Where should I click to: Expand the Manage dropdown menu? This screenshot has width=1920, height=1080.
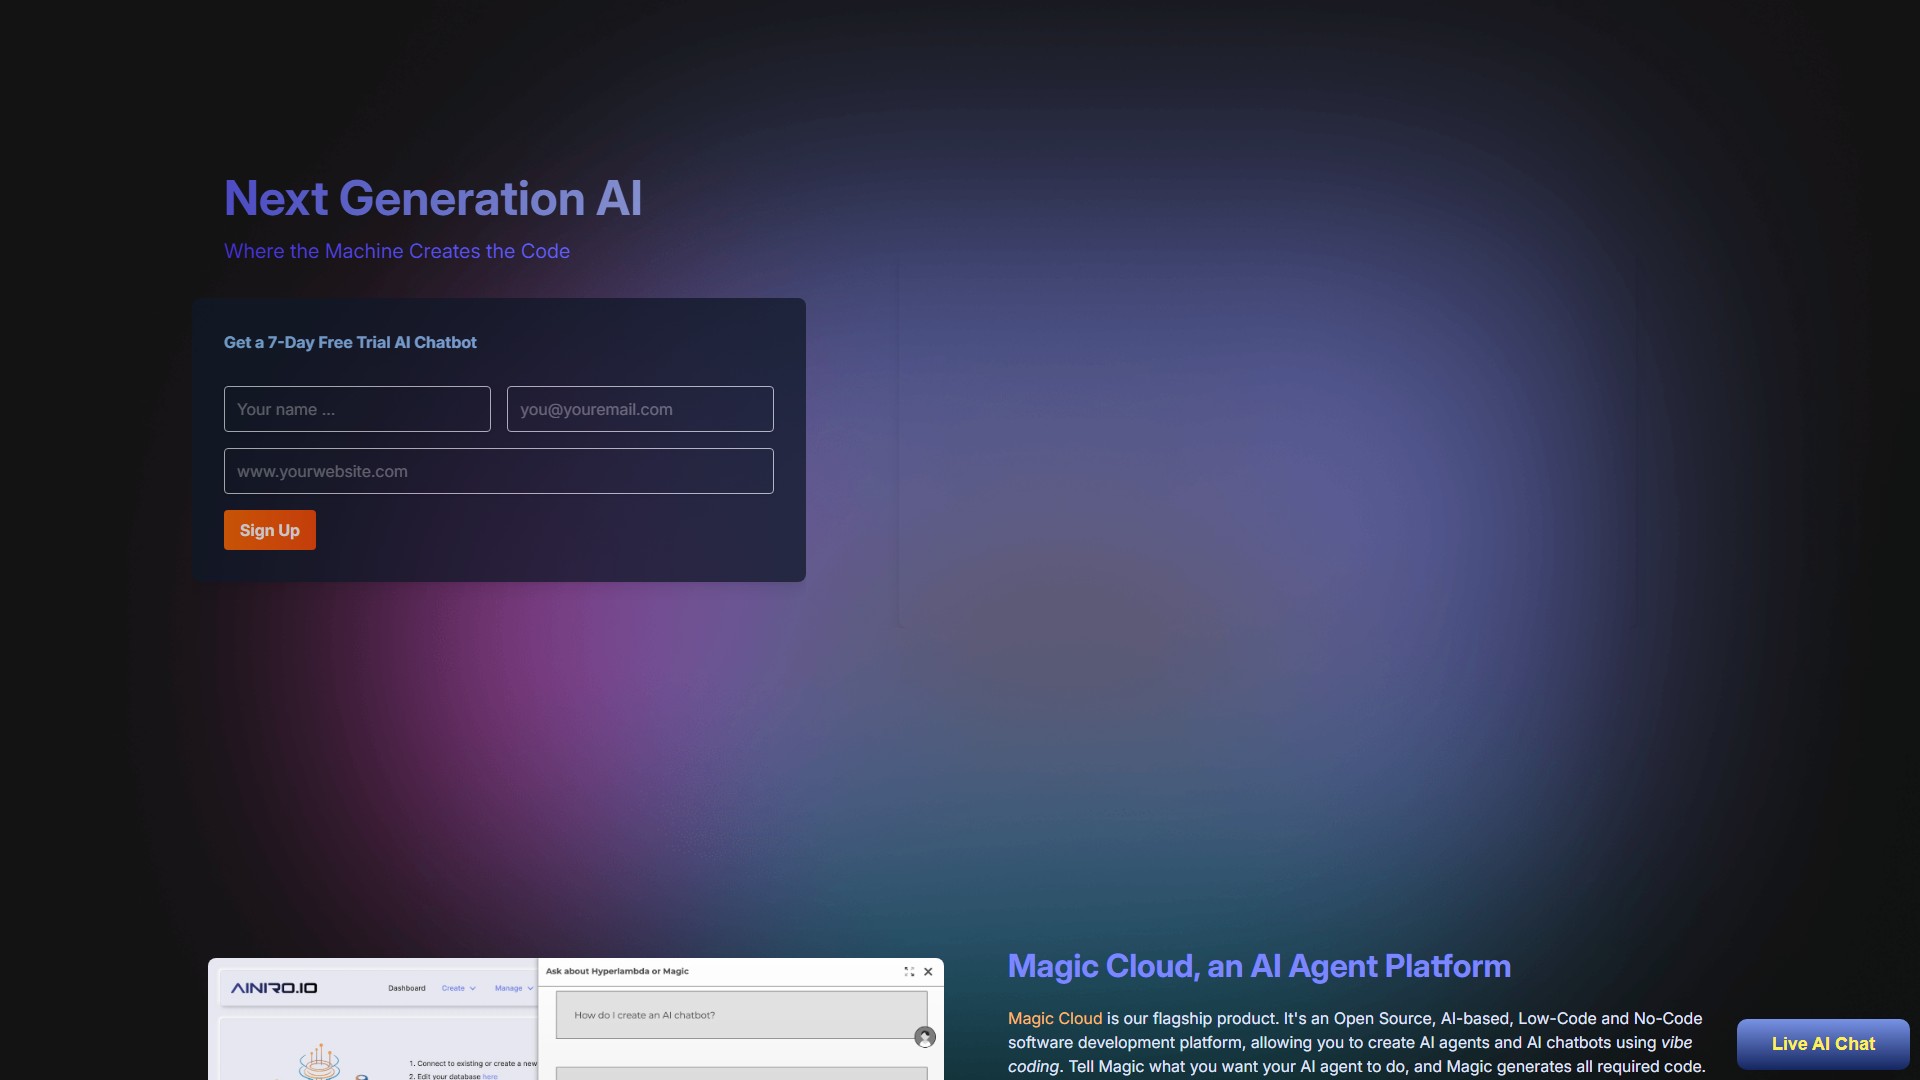tap(513, 988)
